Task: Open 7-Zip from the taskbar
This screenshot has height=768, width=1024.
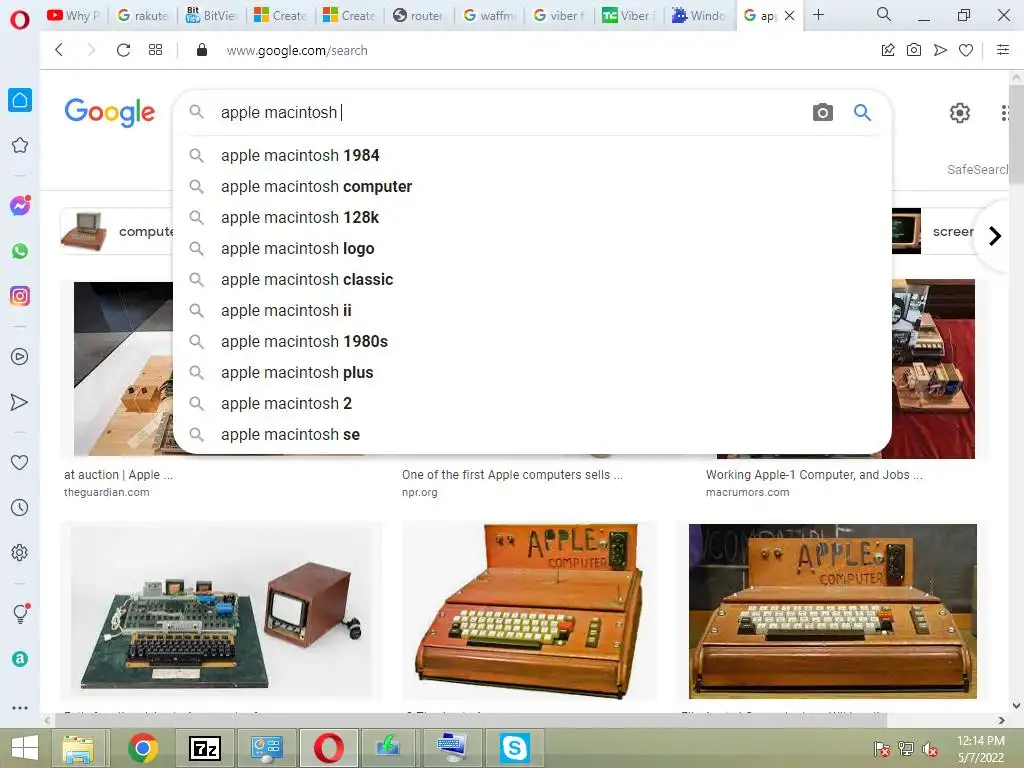Action: coord(205,748)
